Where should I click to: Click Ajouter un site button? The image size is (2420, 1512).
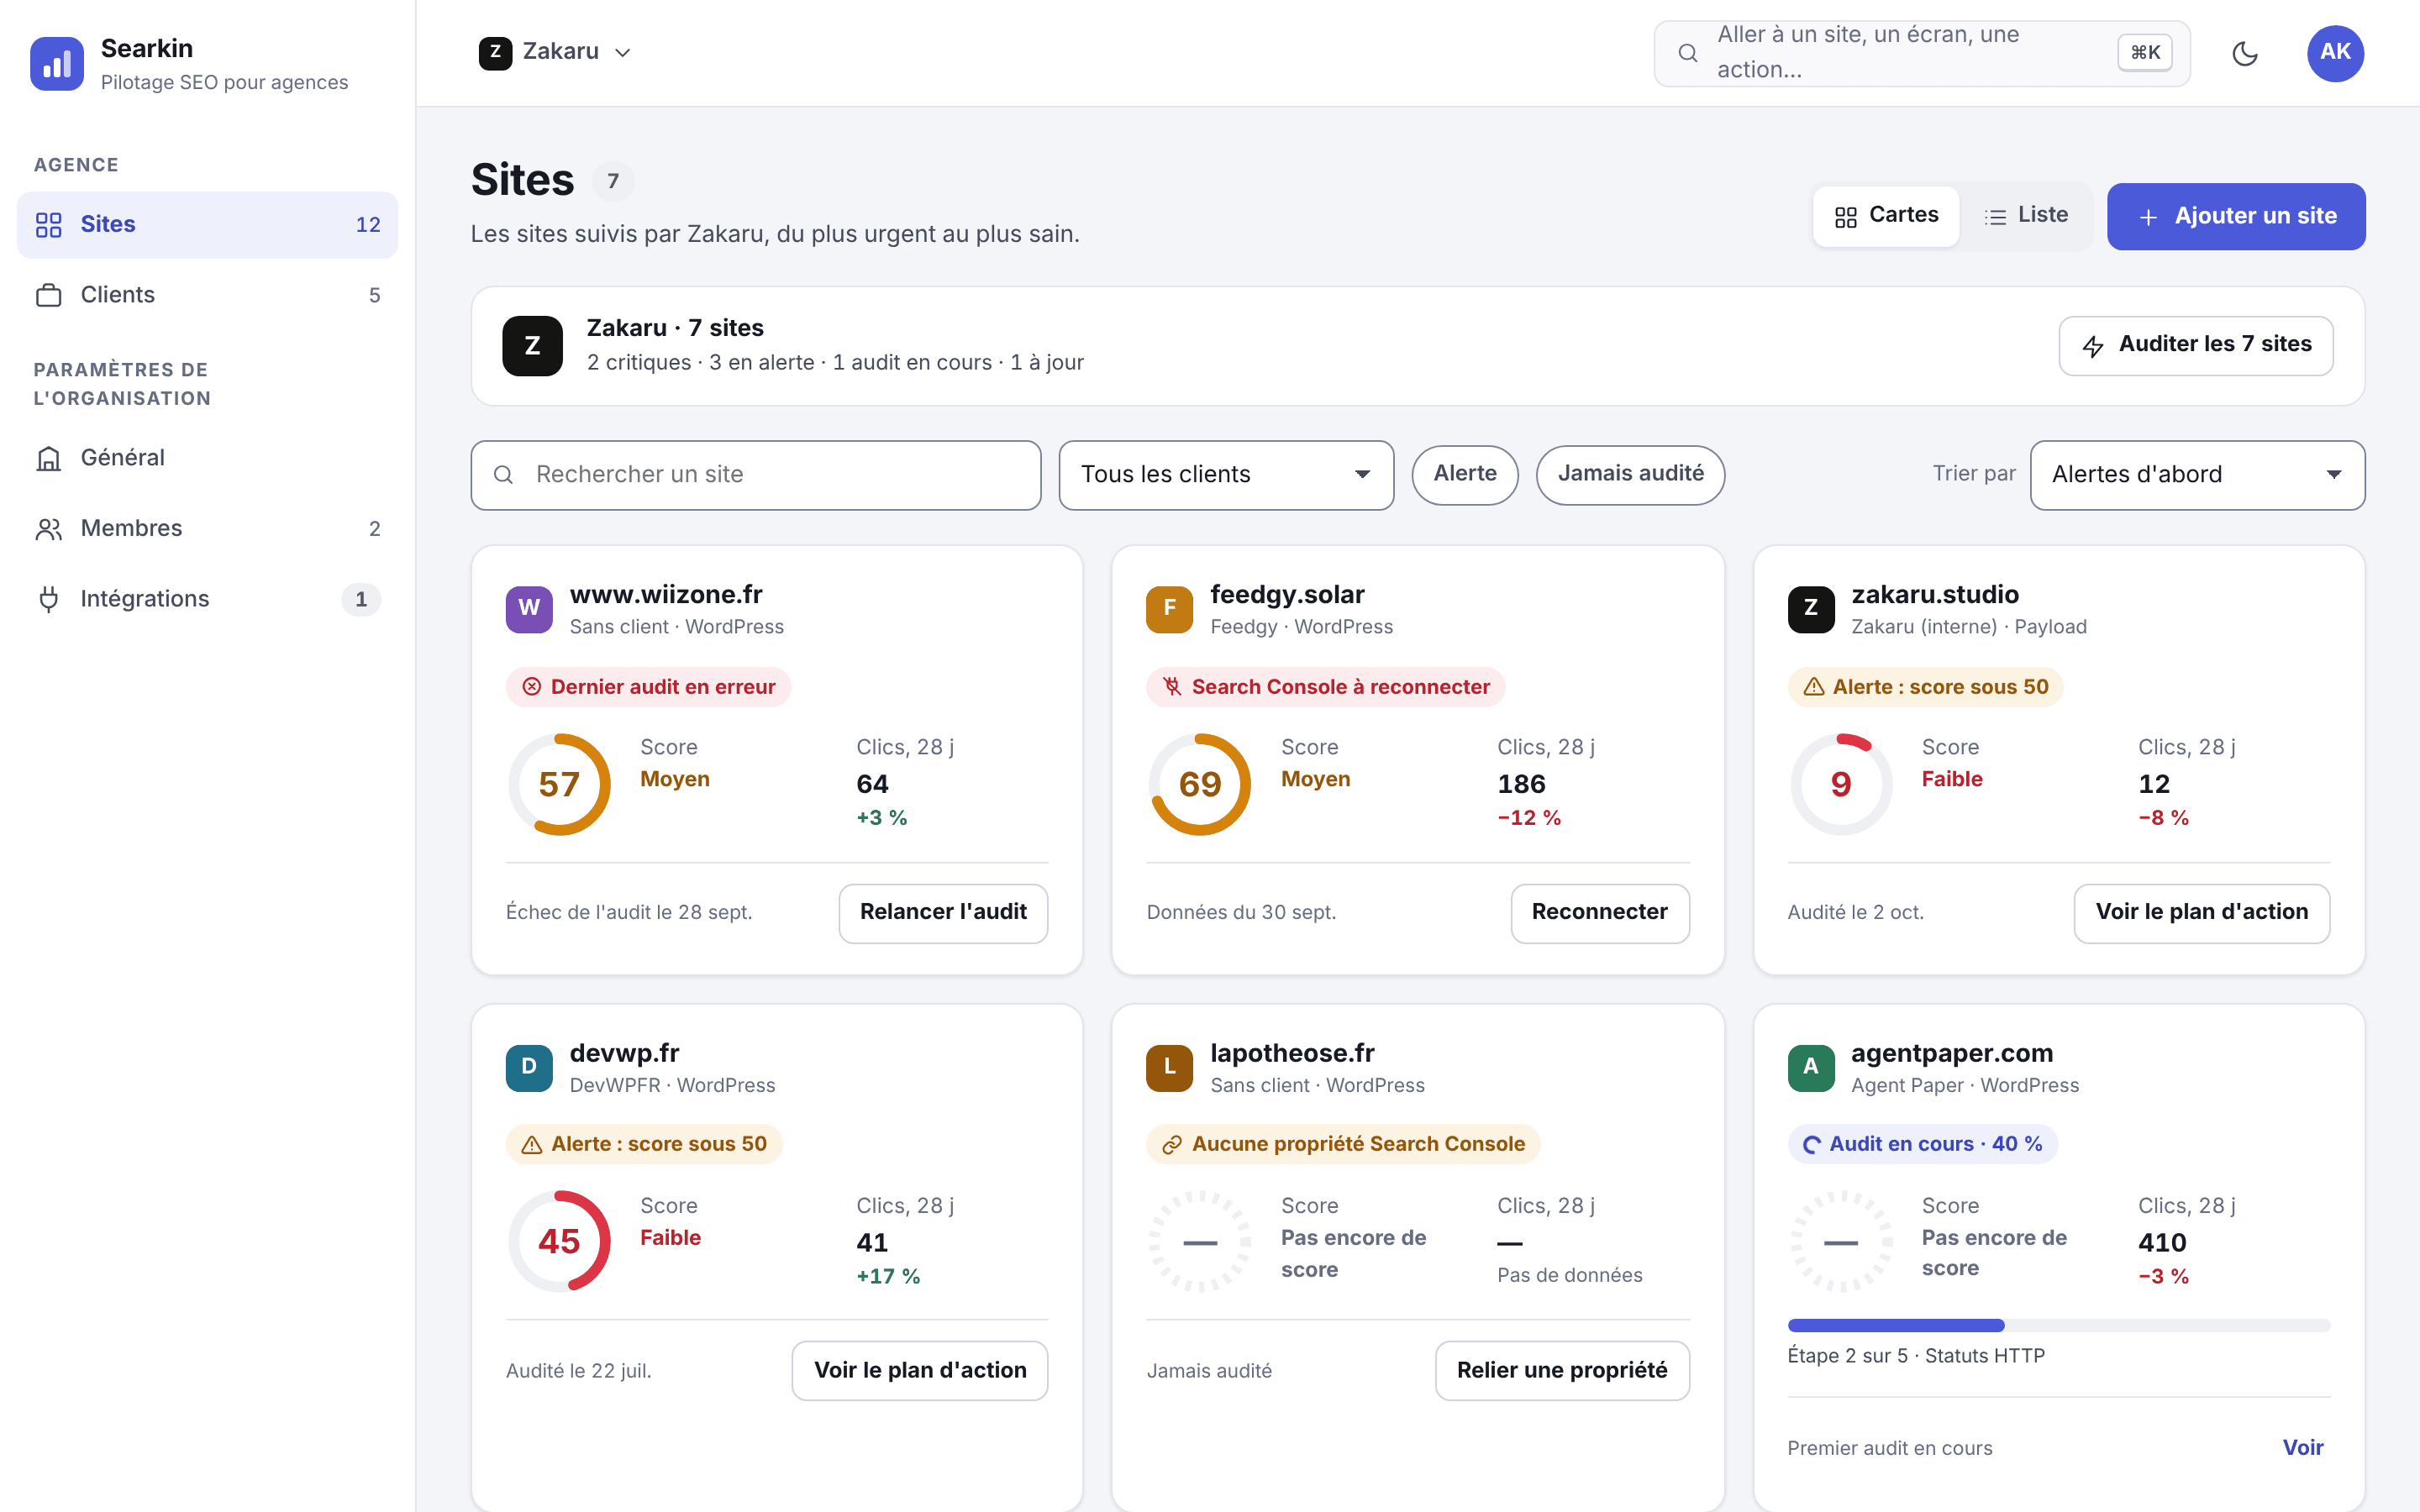(x=2236, y=216)
